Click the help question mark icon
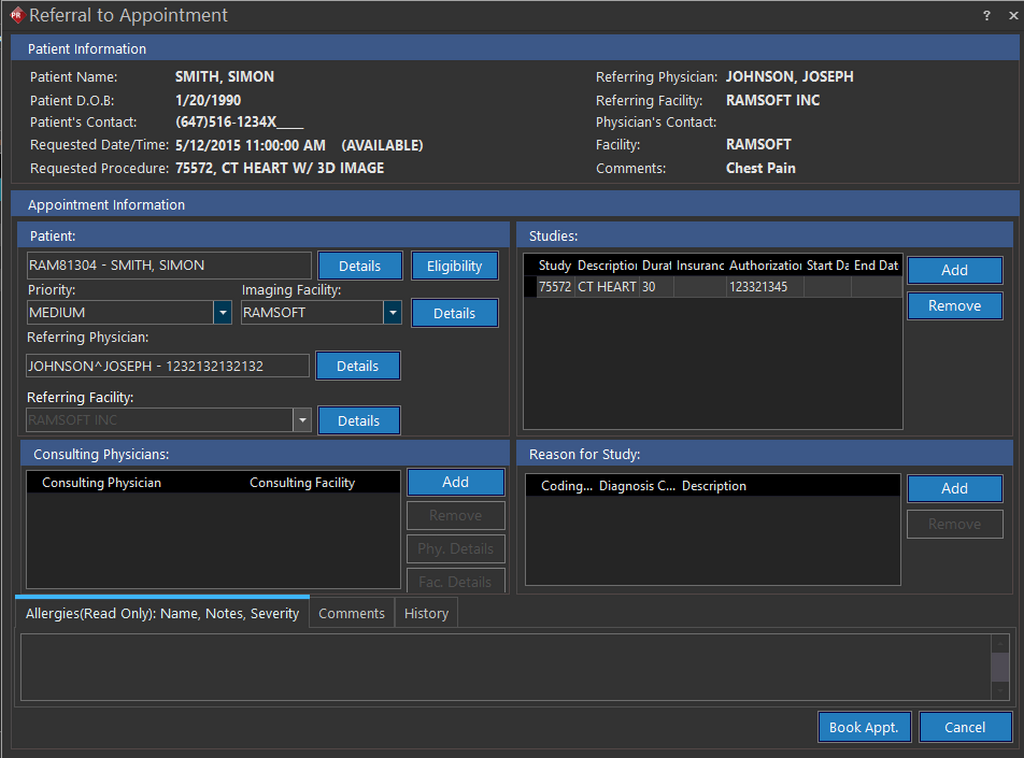Viewport: 1024px width, 758px height. [x=987, y=15]
